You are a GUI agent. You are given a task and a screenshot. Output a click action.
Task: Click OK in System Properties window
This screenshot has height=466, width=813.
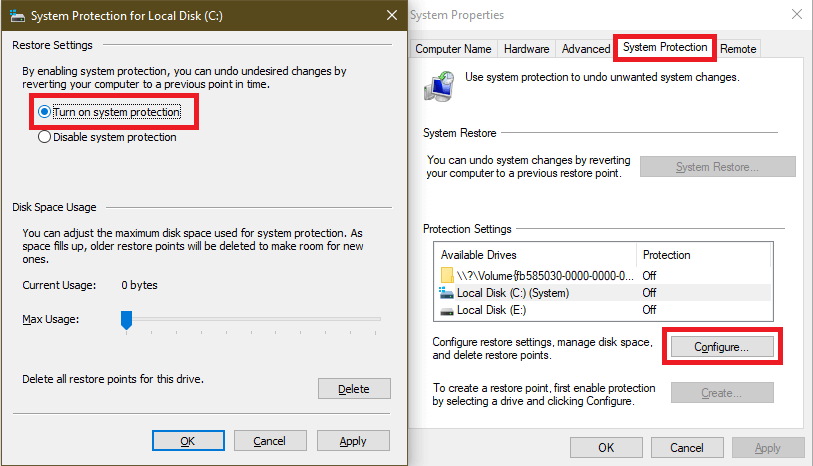[606, 447]
